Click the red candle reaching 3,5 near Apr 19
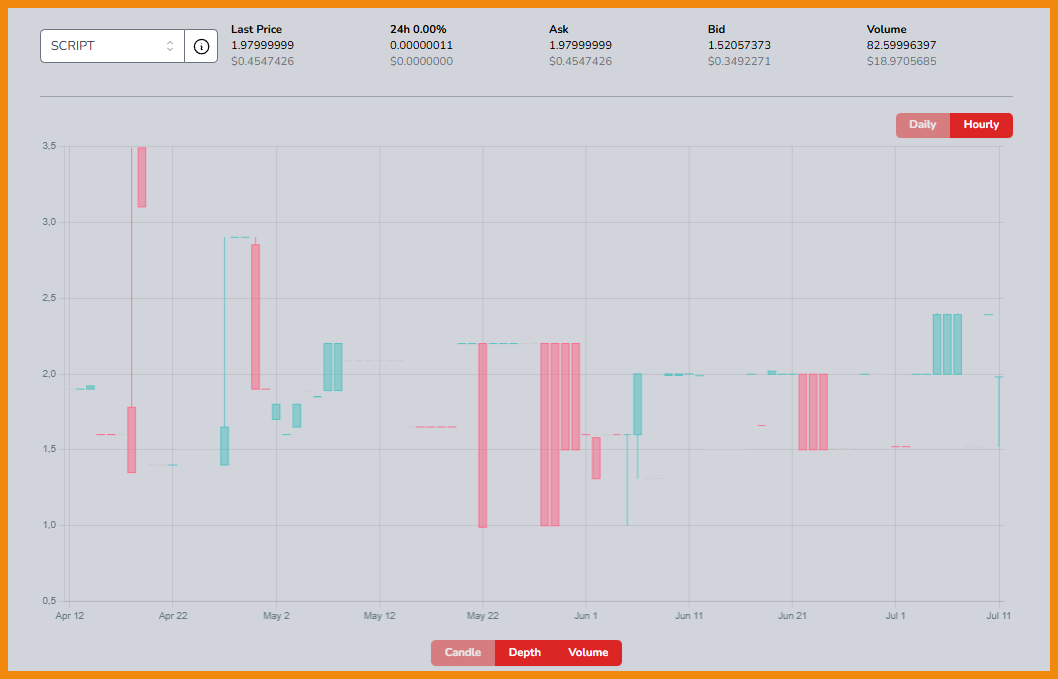Image resolution: width=1058 pixels, height=679 pixels. (142, 177)
